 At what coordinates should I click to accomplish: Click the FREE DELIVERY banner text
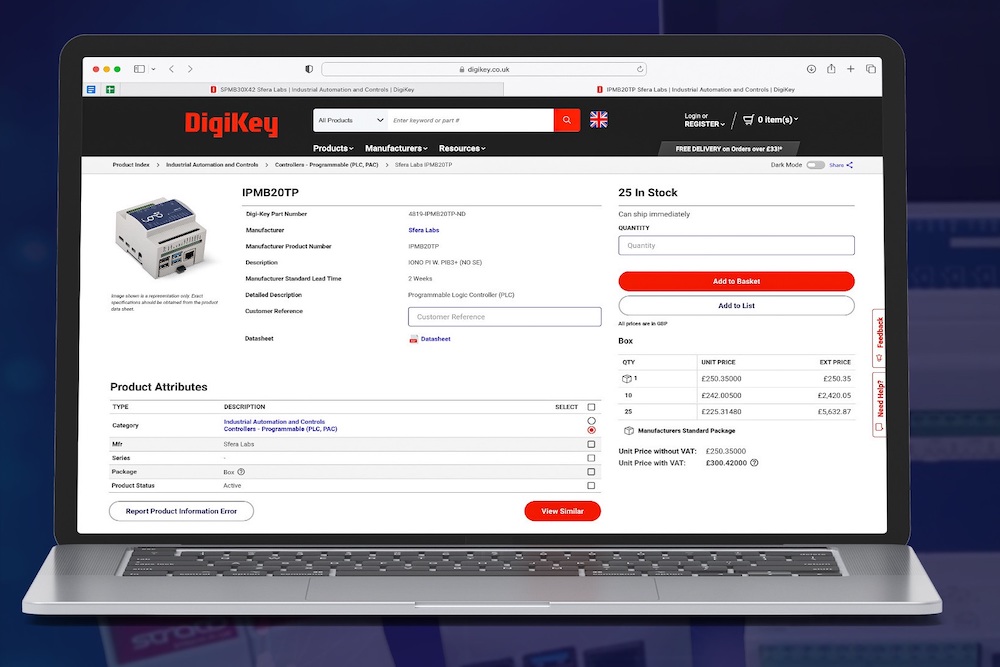coord(729,149)
